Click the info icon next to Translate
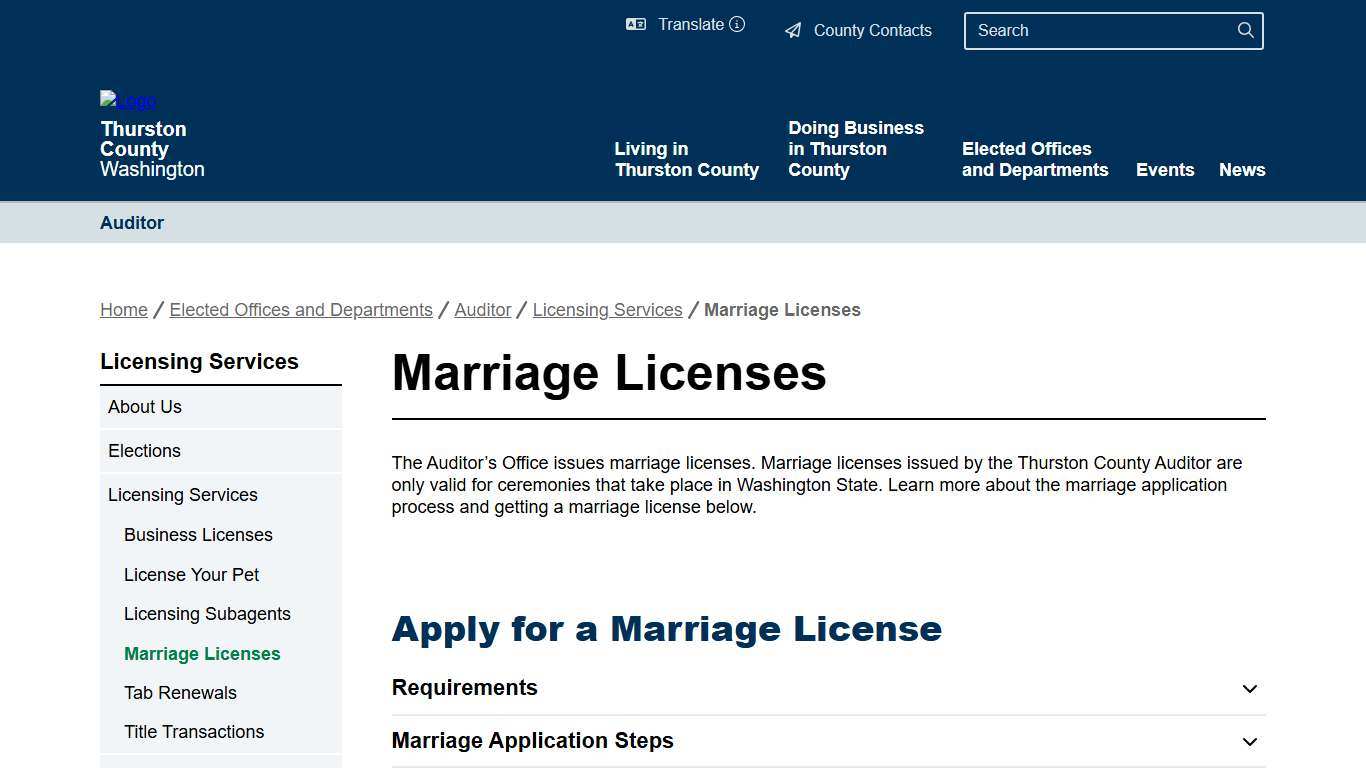Screen dimensions: 1366x768 737,24
